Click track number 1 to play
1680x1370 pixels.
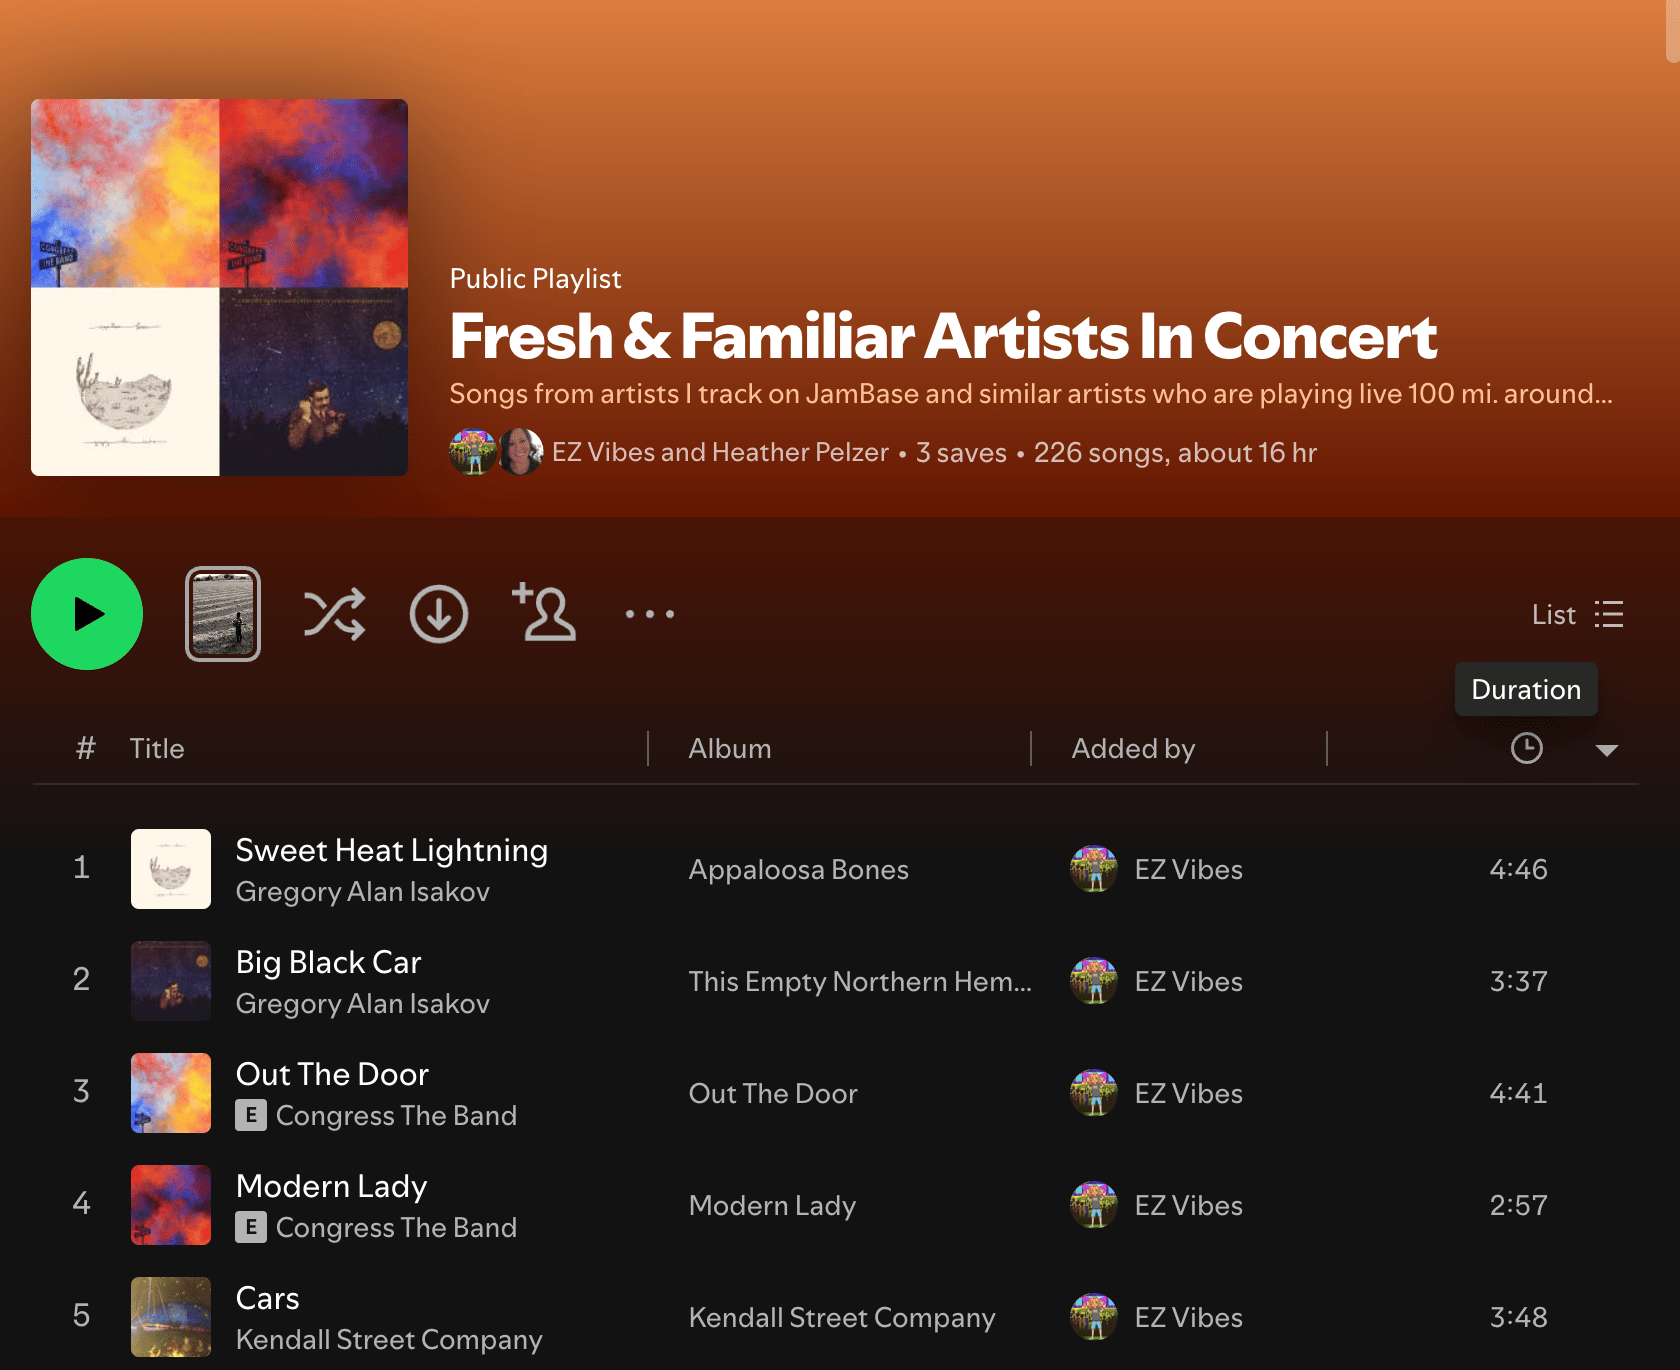click(82, 867)
